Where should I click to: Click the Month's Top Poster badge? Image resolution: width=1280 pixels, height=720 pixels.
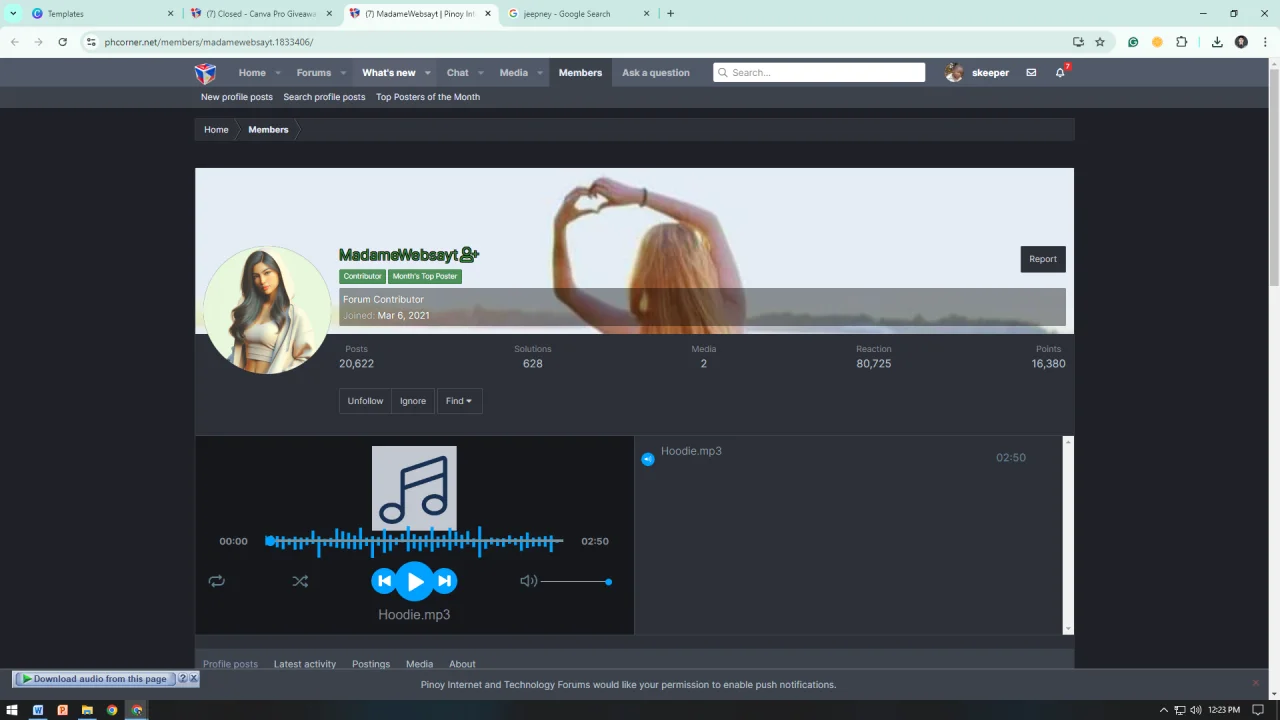[425, 276]
